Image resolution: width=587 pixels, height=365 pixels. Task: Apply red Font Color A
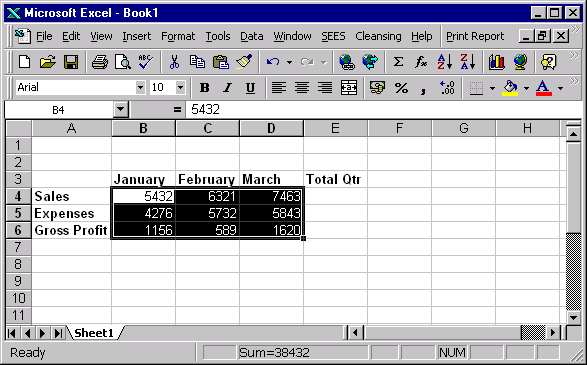[x=544, y=88]
